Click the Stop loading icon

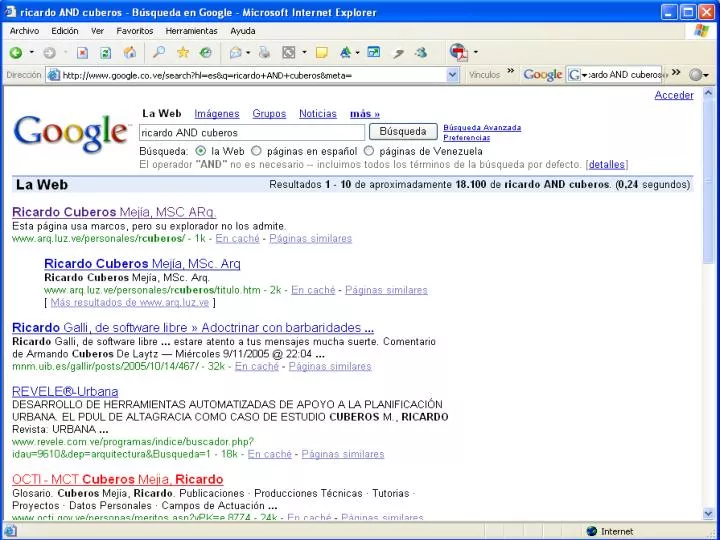click(82, 53)
